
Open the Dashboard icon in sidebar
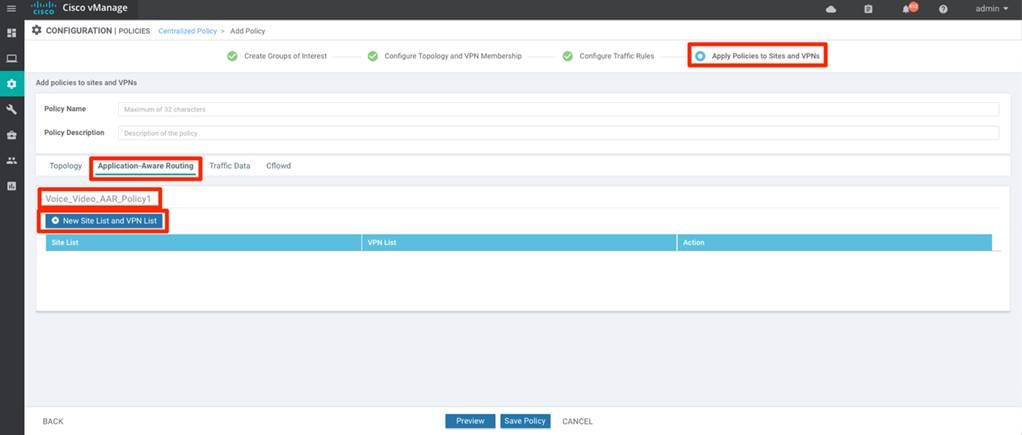11,33
